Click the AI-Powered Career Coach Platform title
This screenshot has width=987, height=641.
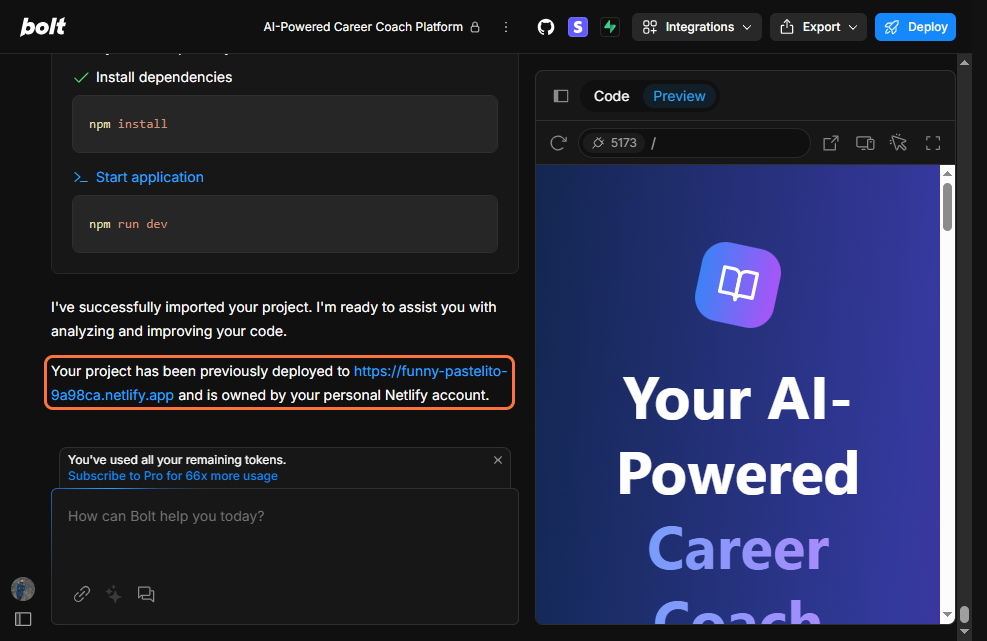coord(363,27)
